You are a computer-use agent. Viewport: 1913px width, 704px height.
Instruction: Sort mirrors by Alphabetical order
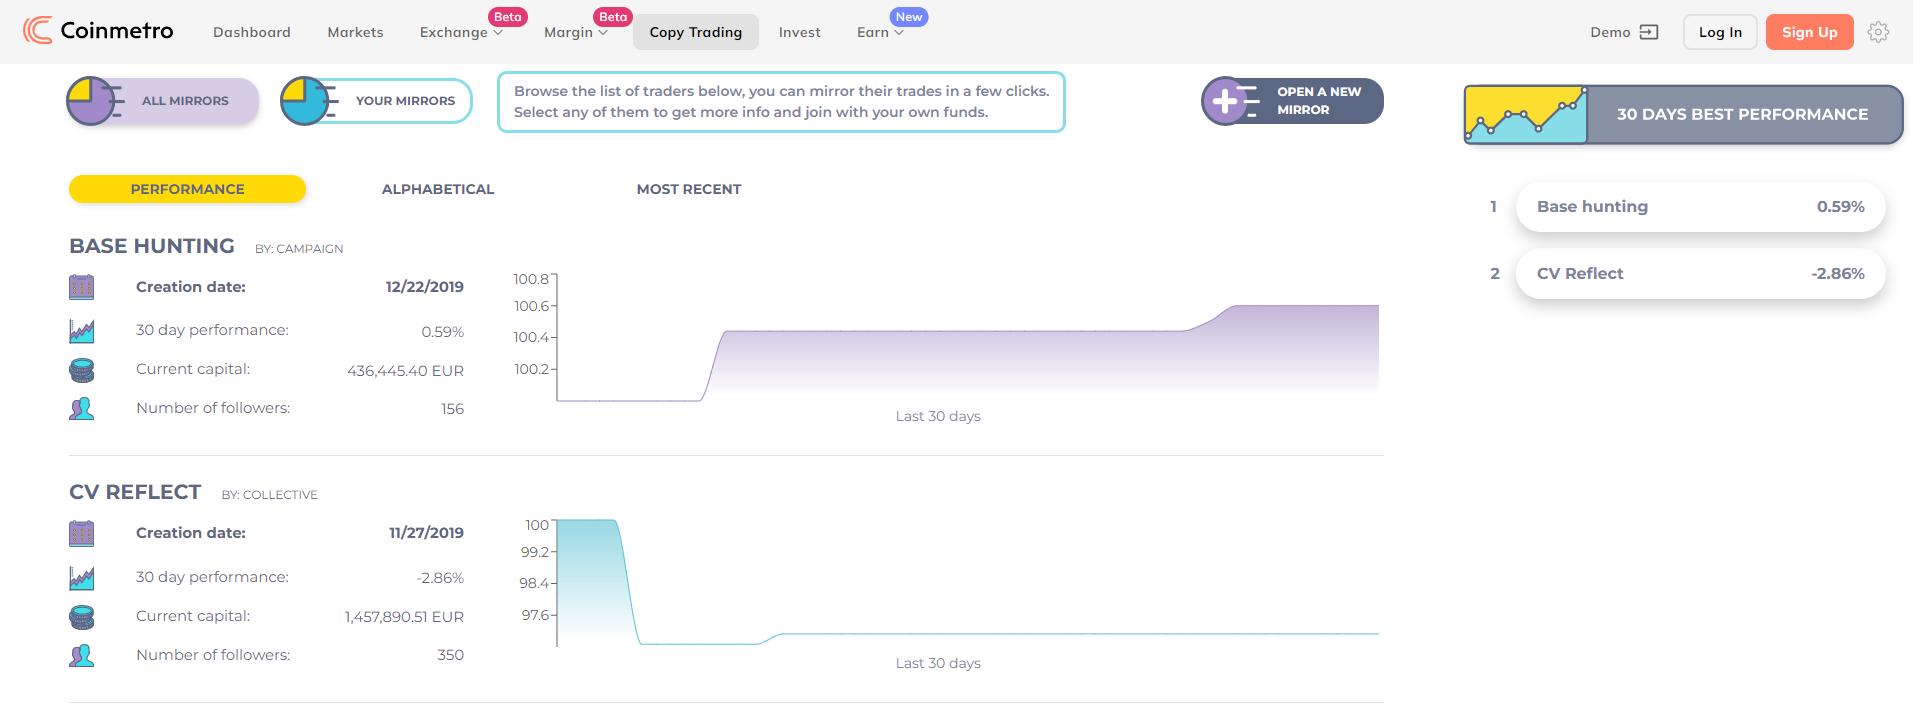pyautogui.click(x=438, y=189)
